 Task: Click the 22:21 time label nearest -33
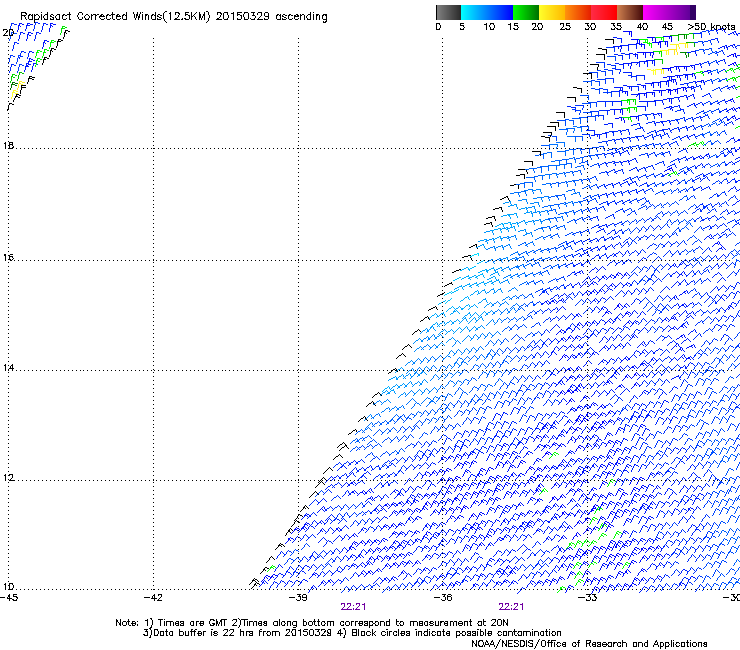[511, 607]
